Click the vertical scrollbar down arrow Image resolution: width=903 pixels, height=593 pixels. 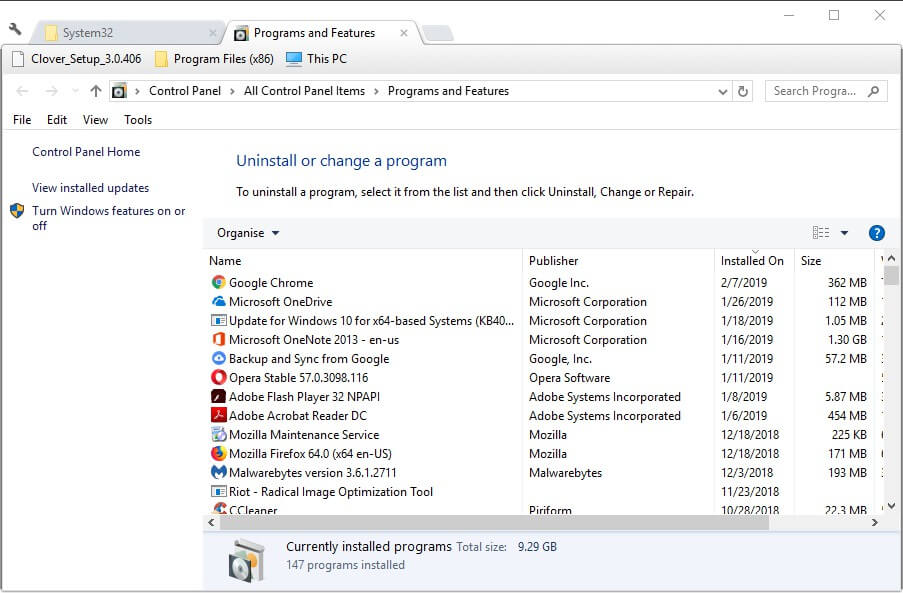(891, 505)
